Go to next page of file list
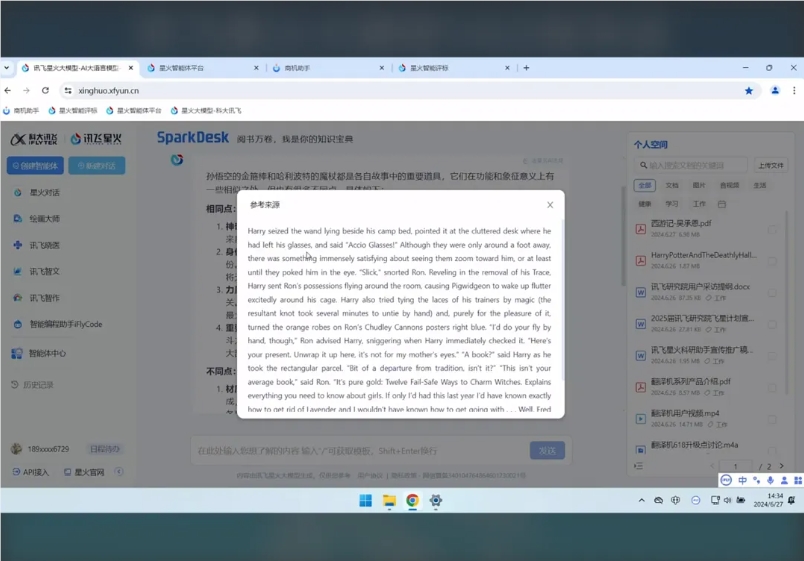This screenshot has height=561, width=804. click(781, 466)
